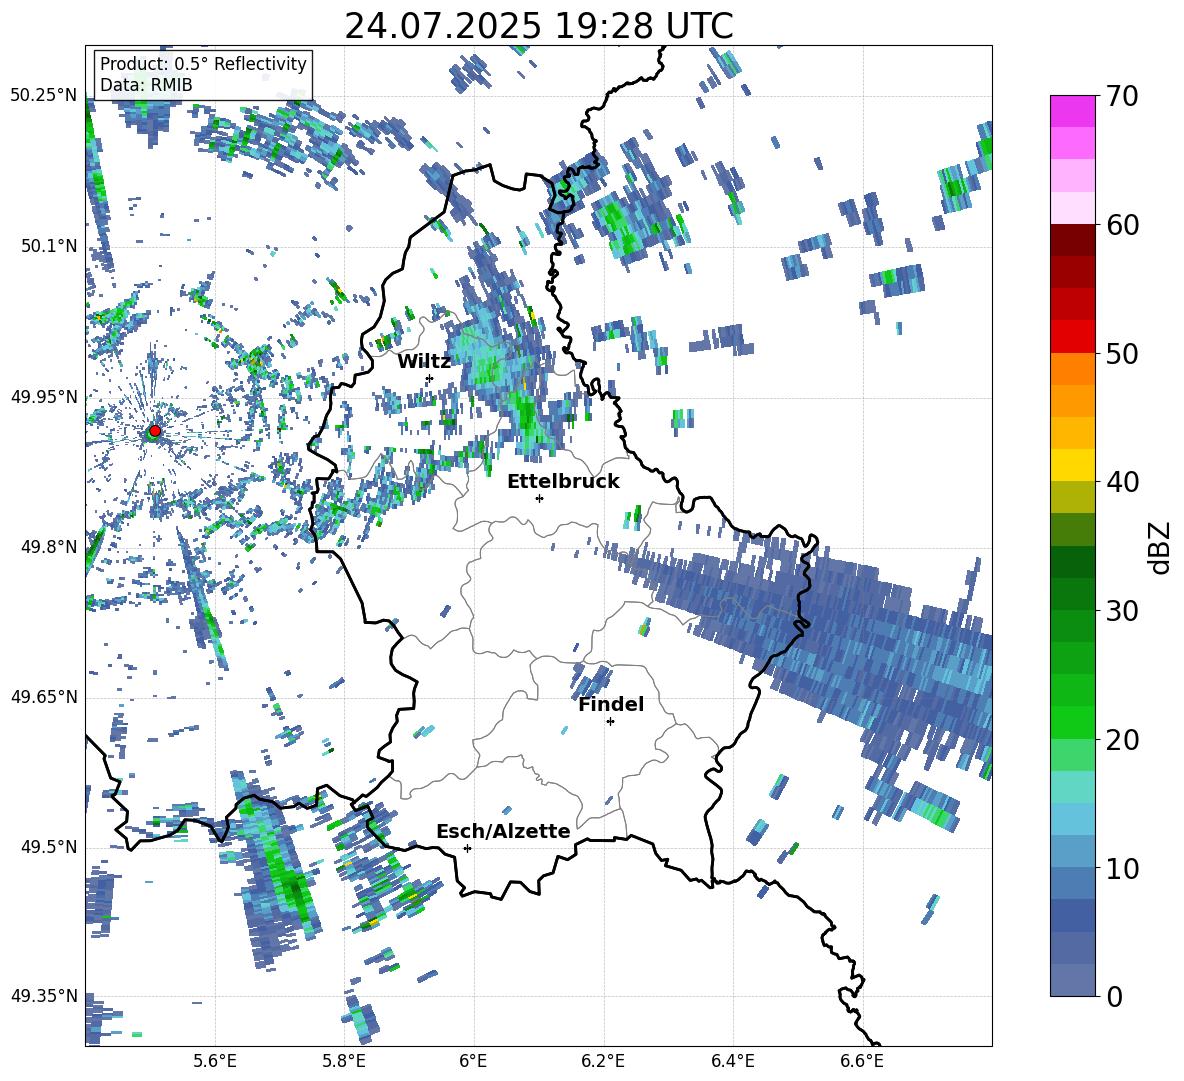Viewport: 1184px width, 1081px height.
Task: Click the 5.6°E longitude label
Action: 215,1061
